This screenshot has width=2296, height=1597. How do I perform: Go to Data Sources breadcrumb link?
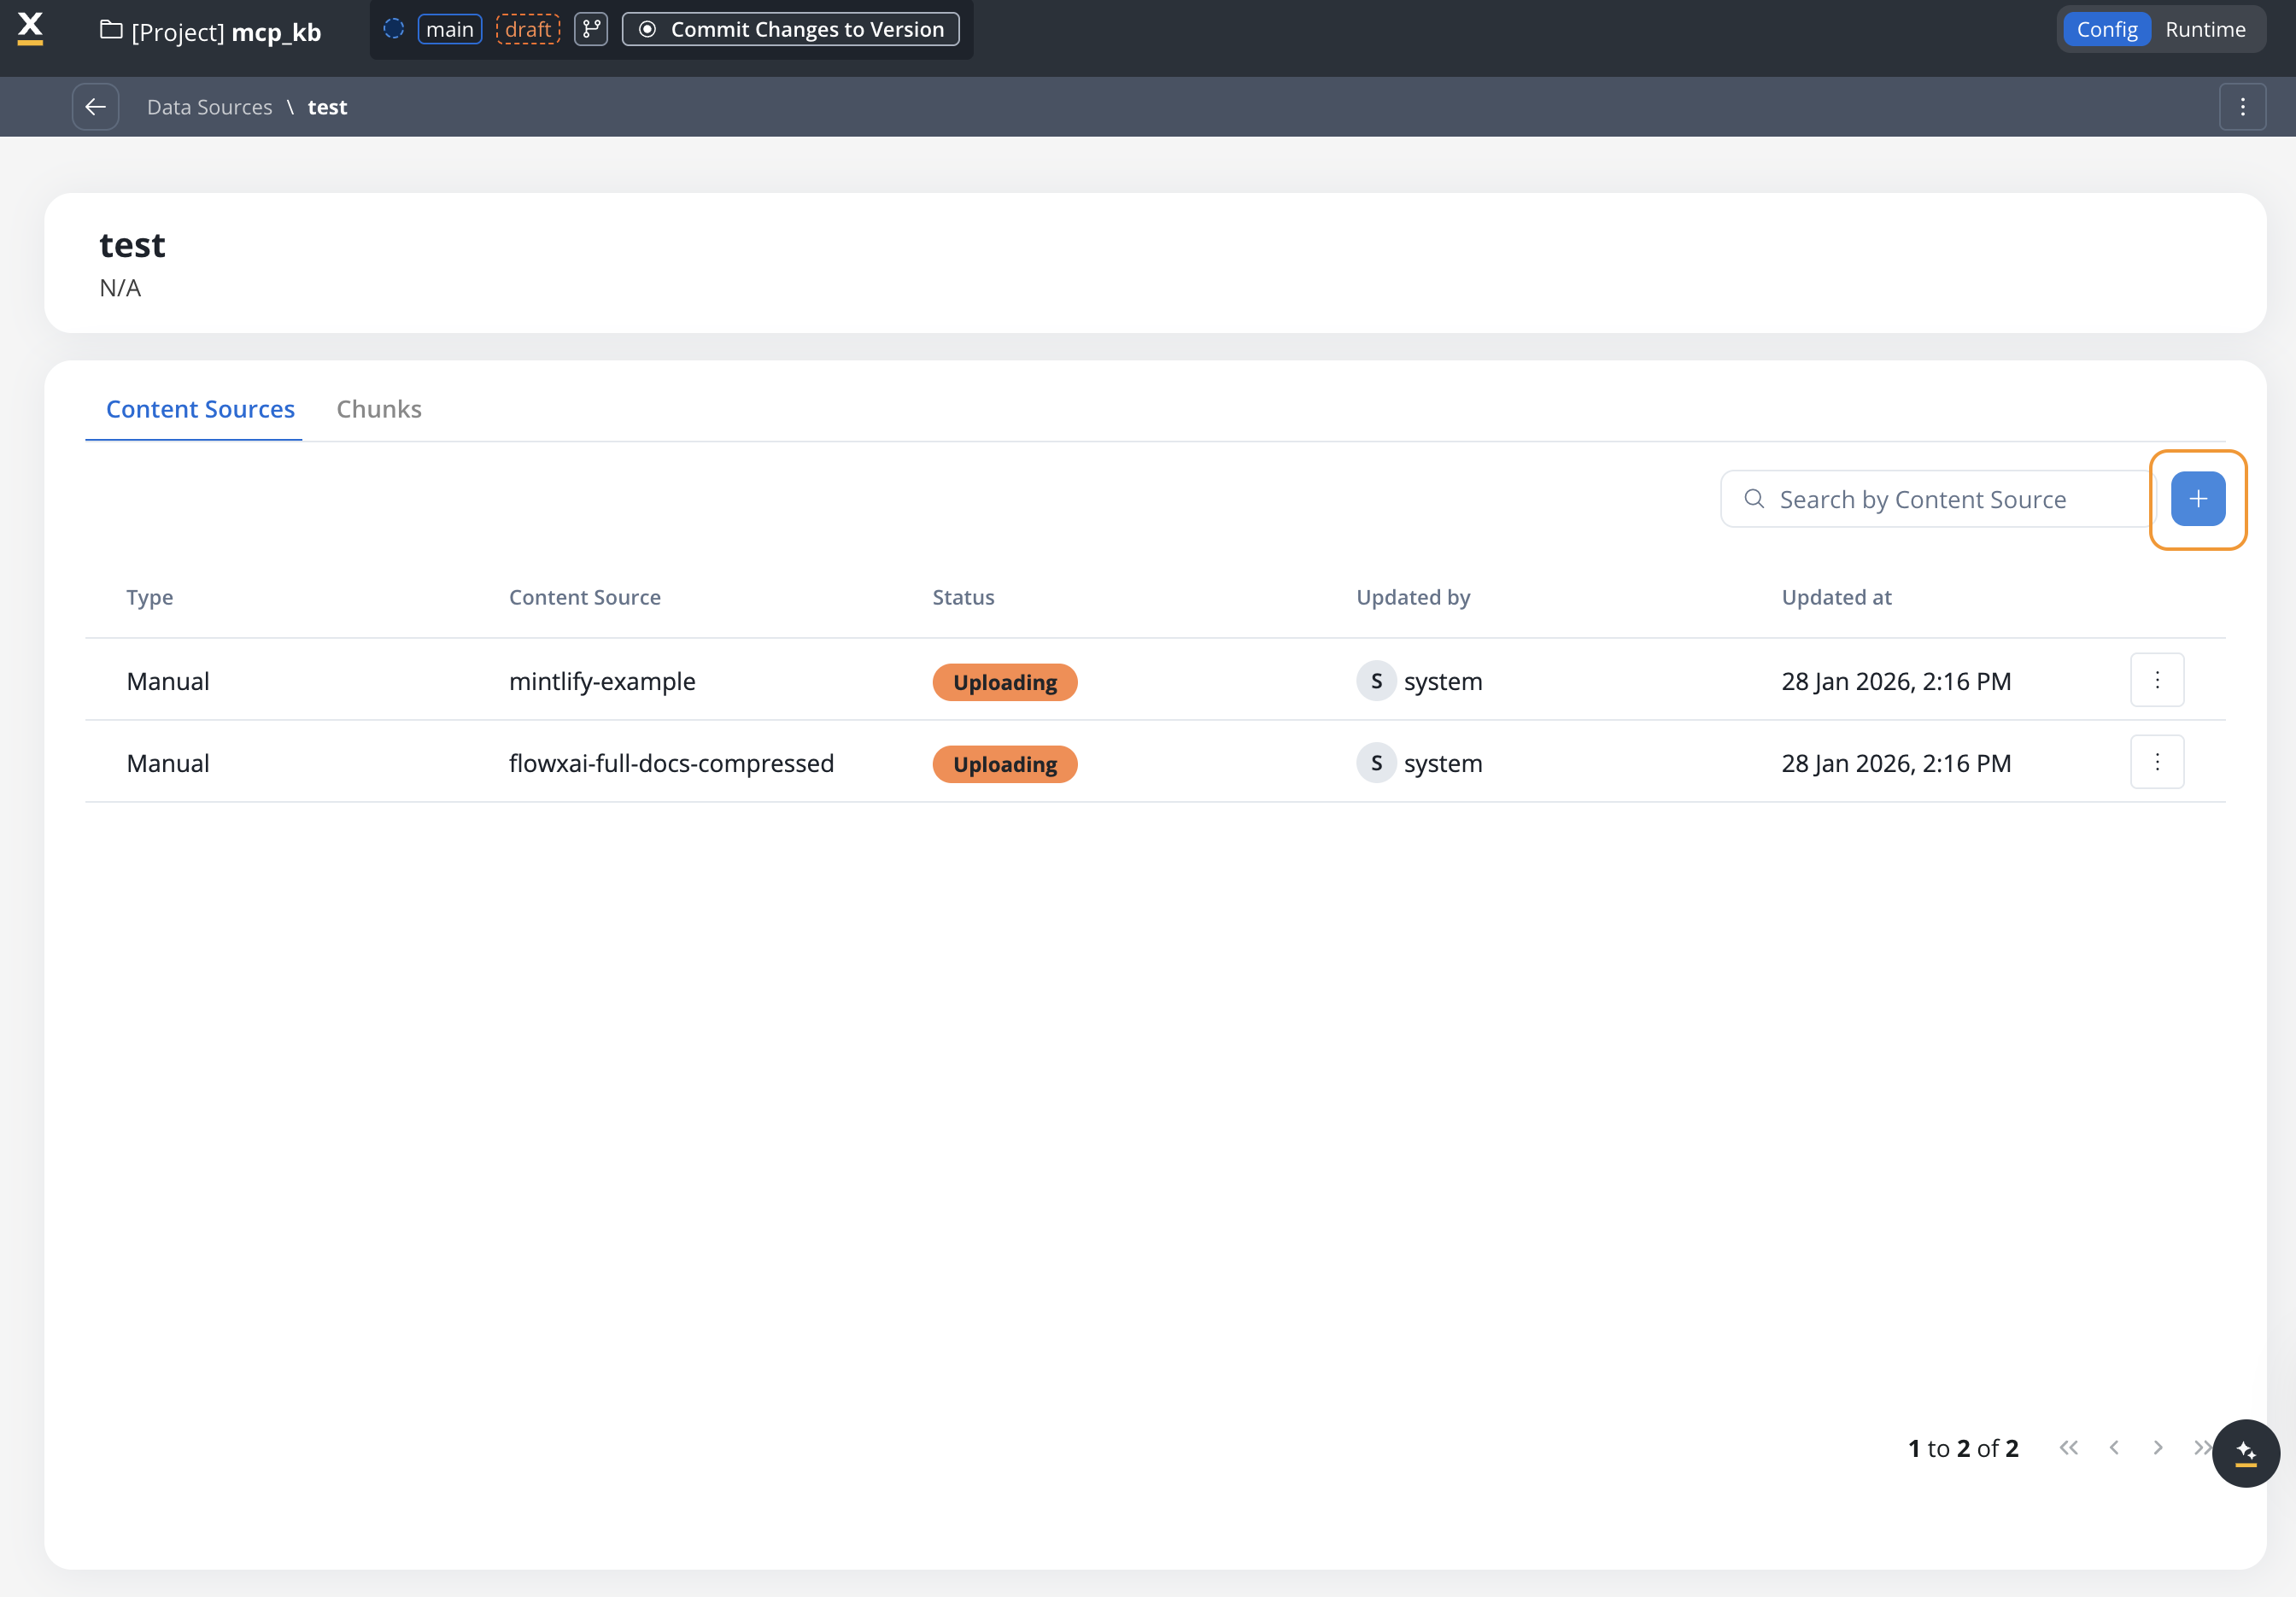point(209,107)
